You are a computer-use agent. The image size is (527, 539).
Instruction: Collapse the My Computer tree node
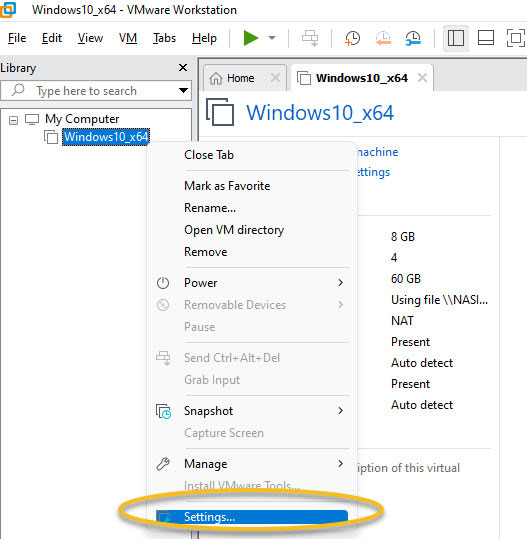pos(13,120)
